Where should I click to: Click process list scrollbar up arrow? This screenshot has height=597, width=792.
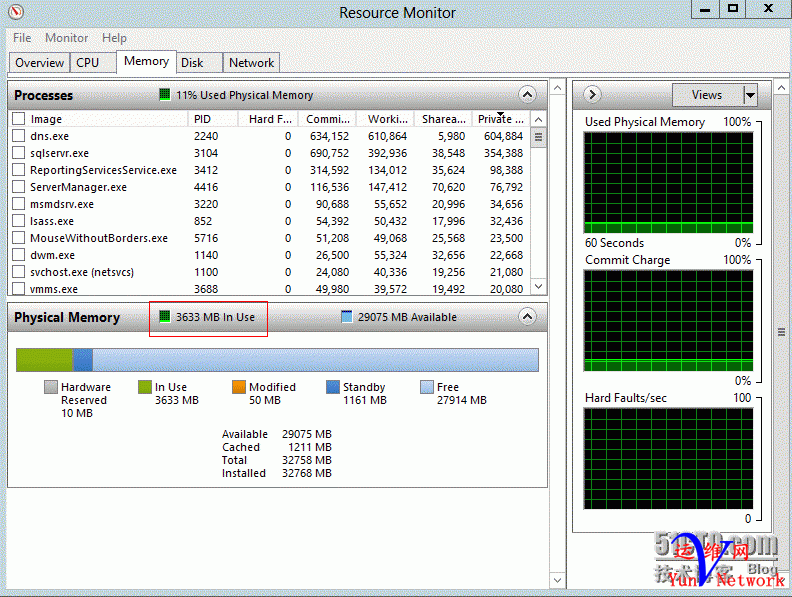[538, 120]
